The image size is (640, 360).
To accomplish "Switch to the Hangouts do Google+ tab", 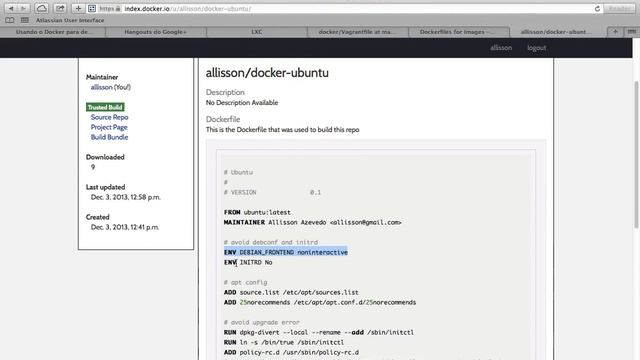I will tap(156, 32).
